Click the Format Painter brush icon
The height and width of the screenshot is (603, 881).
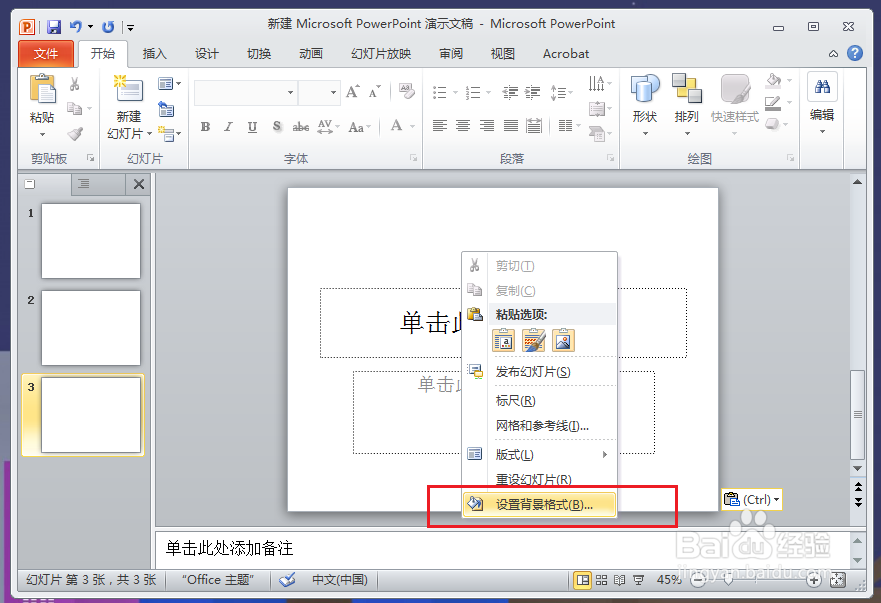point(75,134)
